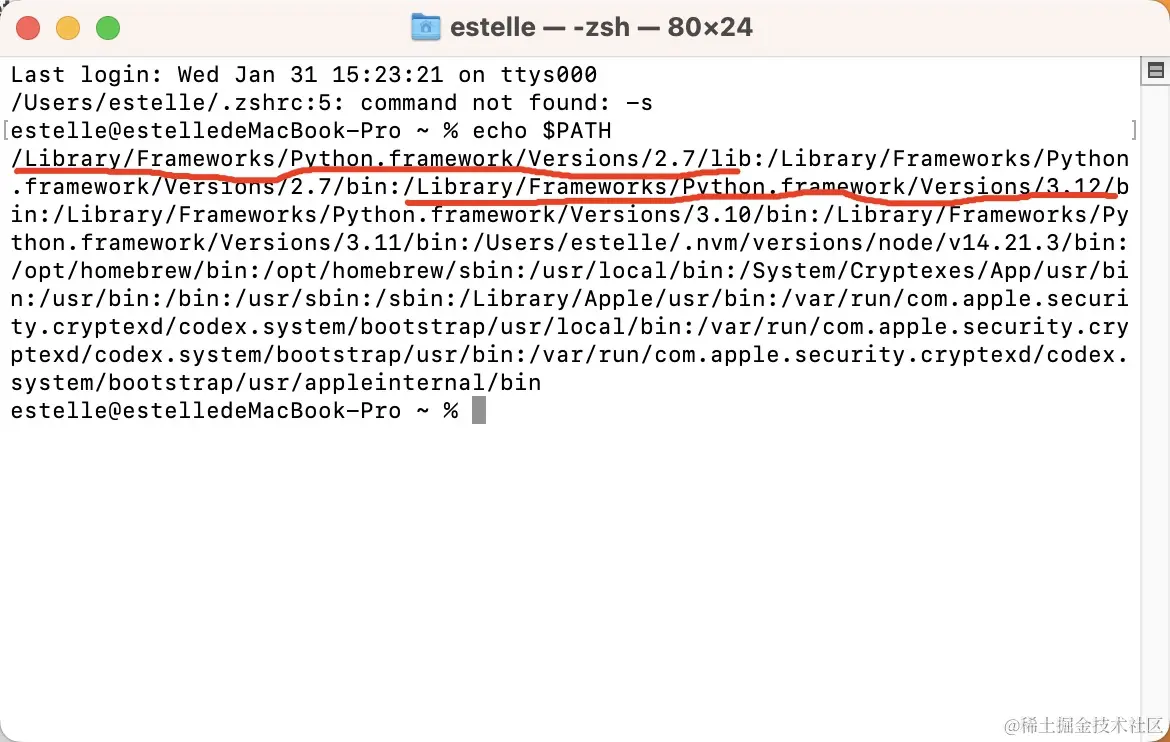Screen dimensions: 1170x742
Task: Close the terminal window with red button
Action: coord(28,28)
